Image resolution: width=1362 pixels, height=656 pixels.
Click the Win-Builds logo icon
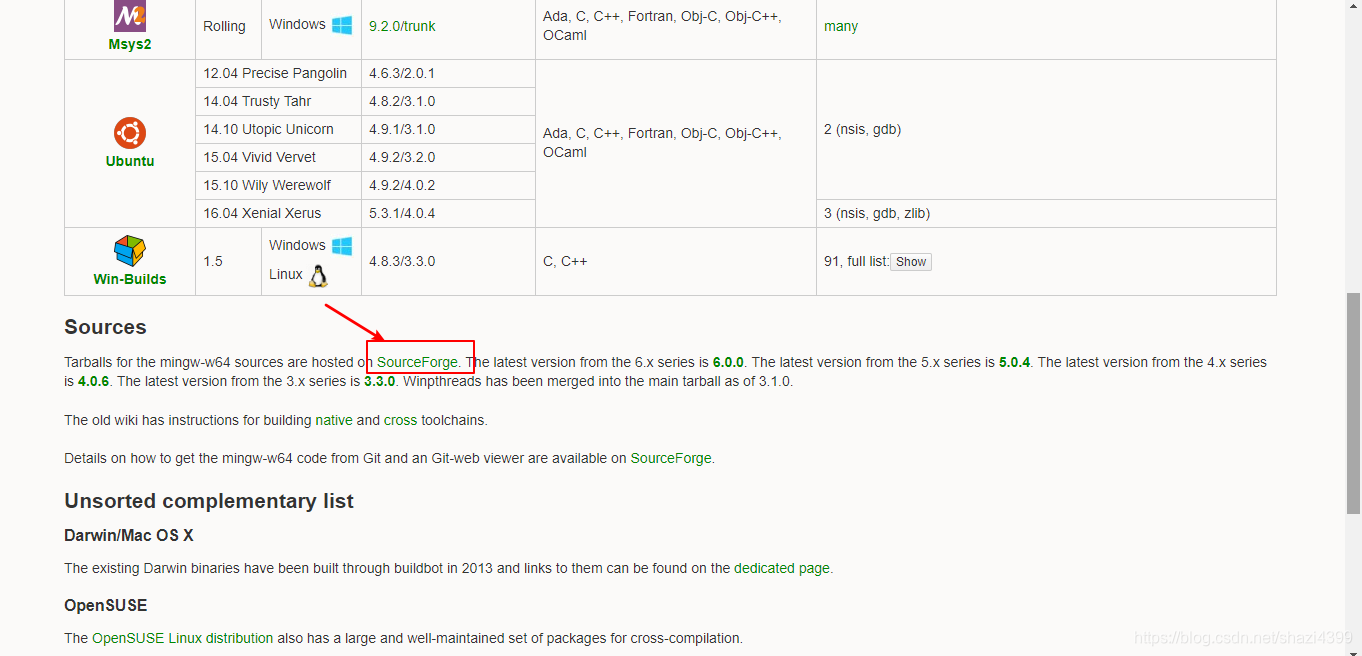pyautogui.click(x=130, y=251)
